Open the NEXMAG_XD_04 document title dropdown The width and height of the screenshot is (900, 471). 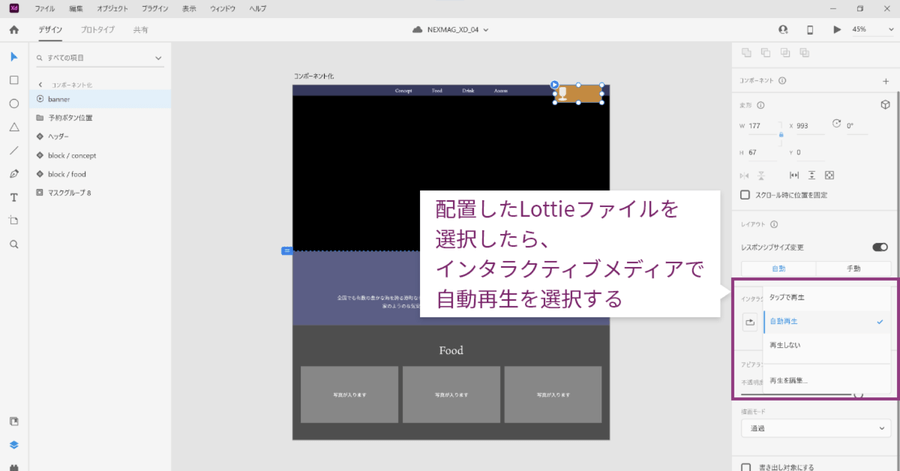click(x=451, y=30)
